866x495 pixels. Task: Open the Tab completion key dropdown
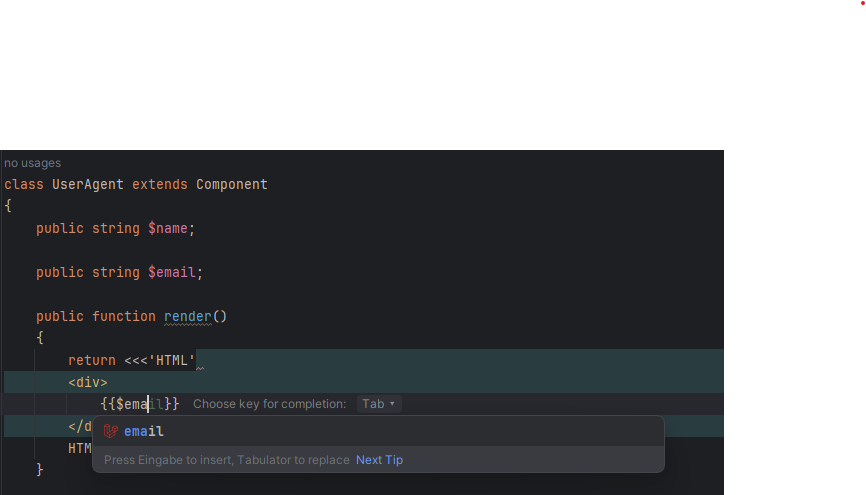click(379, 404)
